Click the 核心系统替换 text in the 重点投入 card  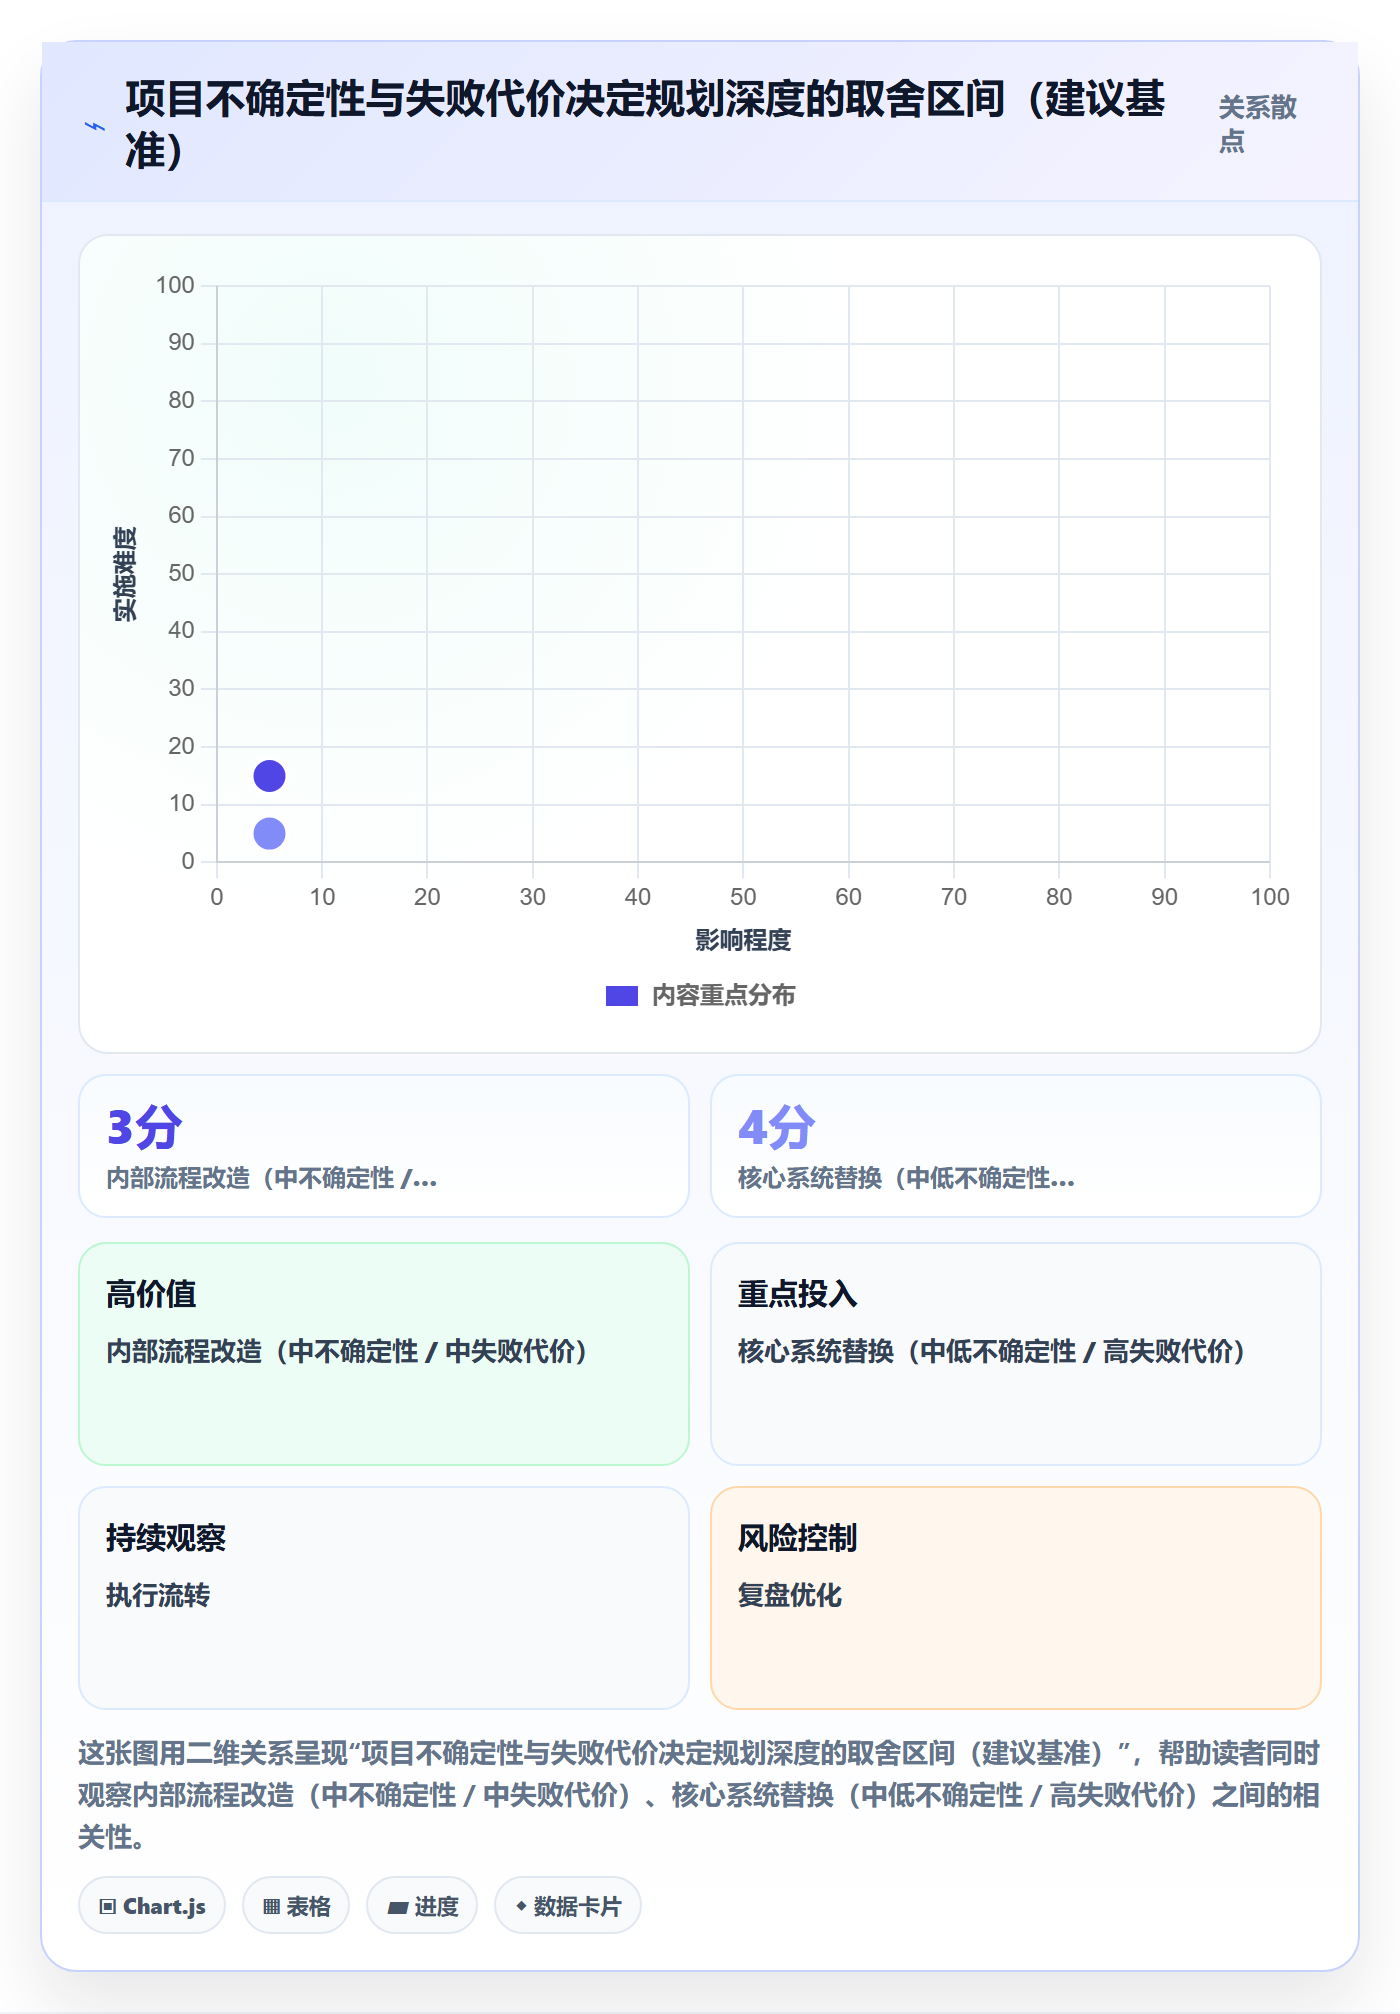pyautogui.click(x=991, y=1351)
